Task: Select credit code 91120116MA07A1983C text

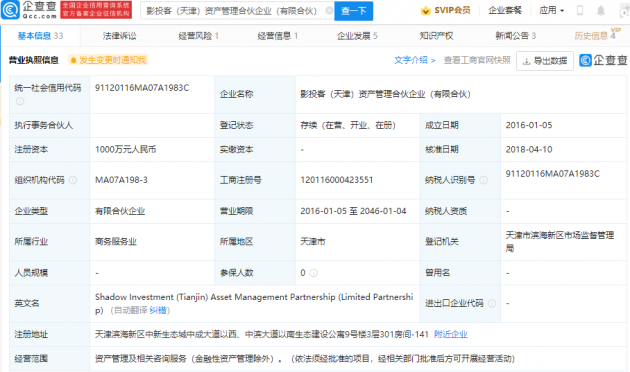Action: [x=142, y=88]
